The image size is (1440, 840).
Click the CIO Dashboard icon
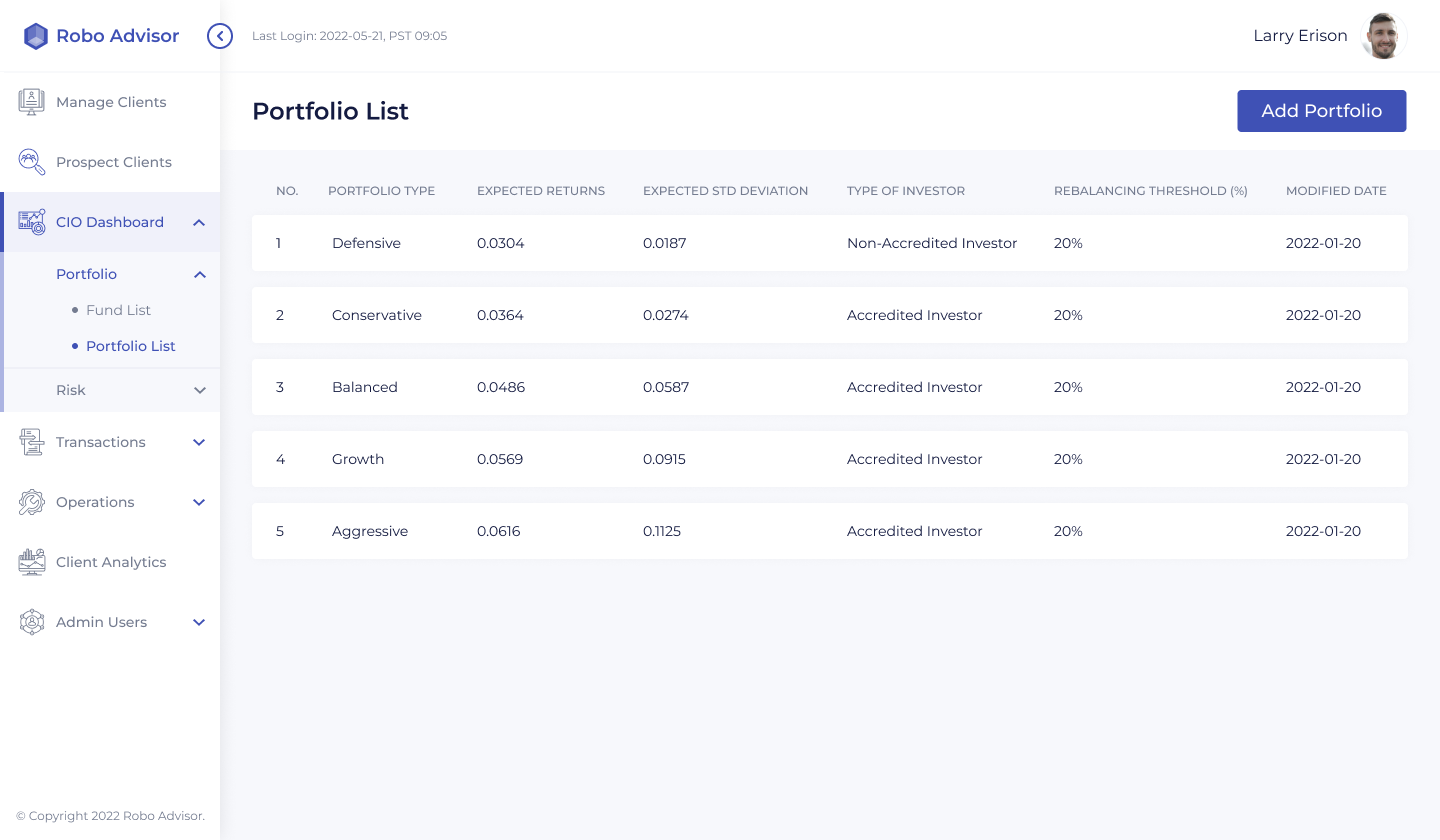tap(32, 222)
